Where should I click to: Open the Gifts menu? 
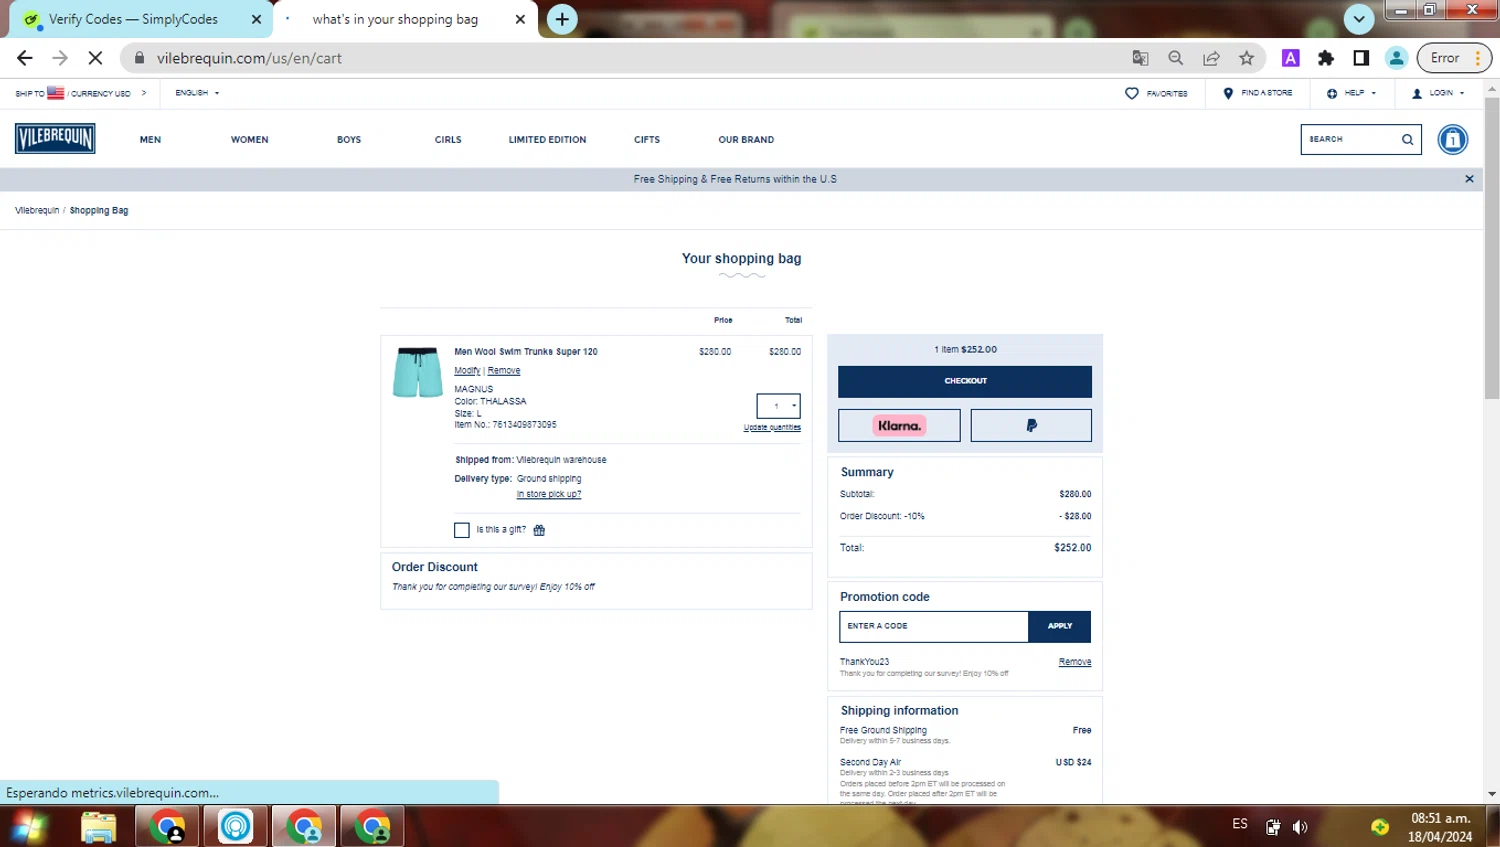tap(647, 140)
